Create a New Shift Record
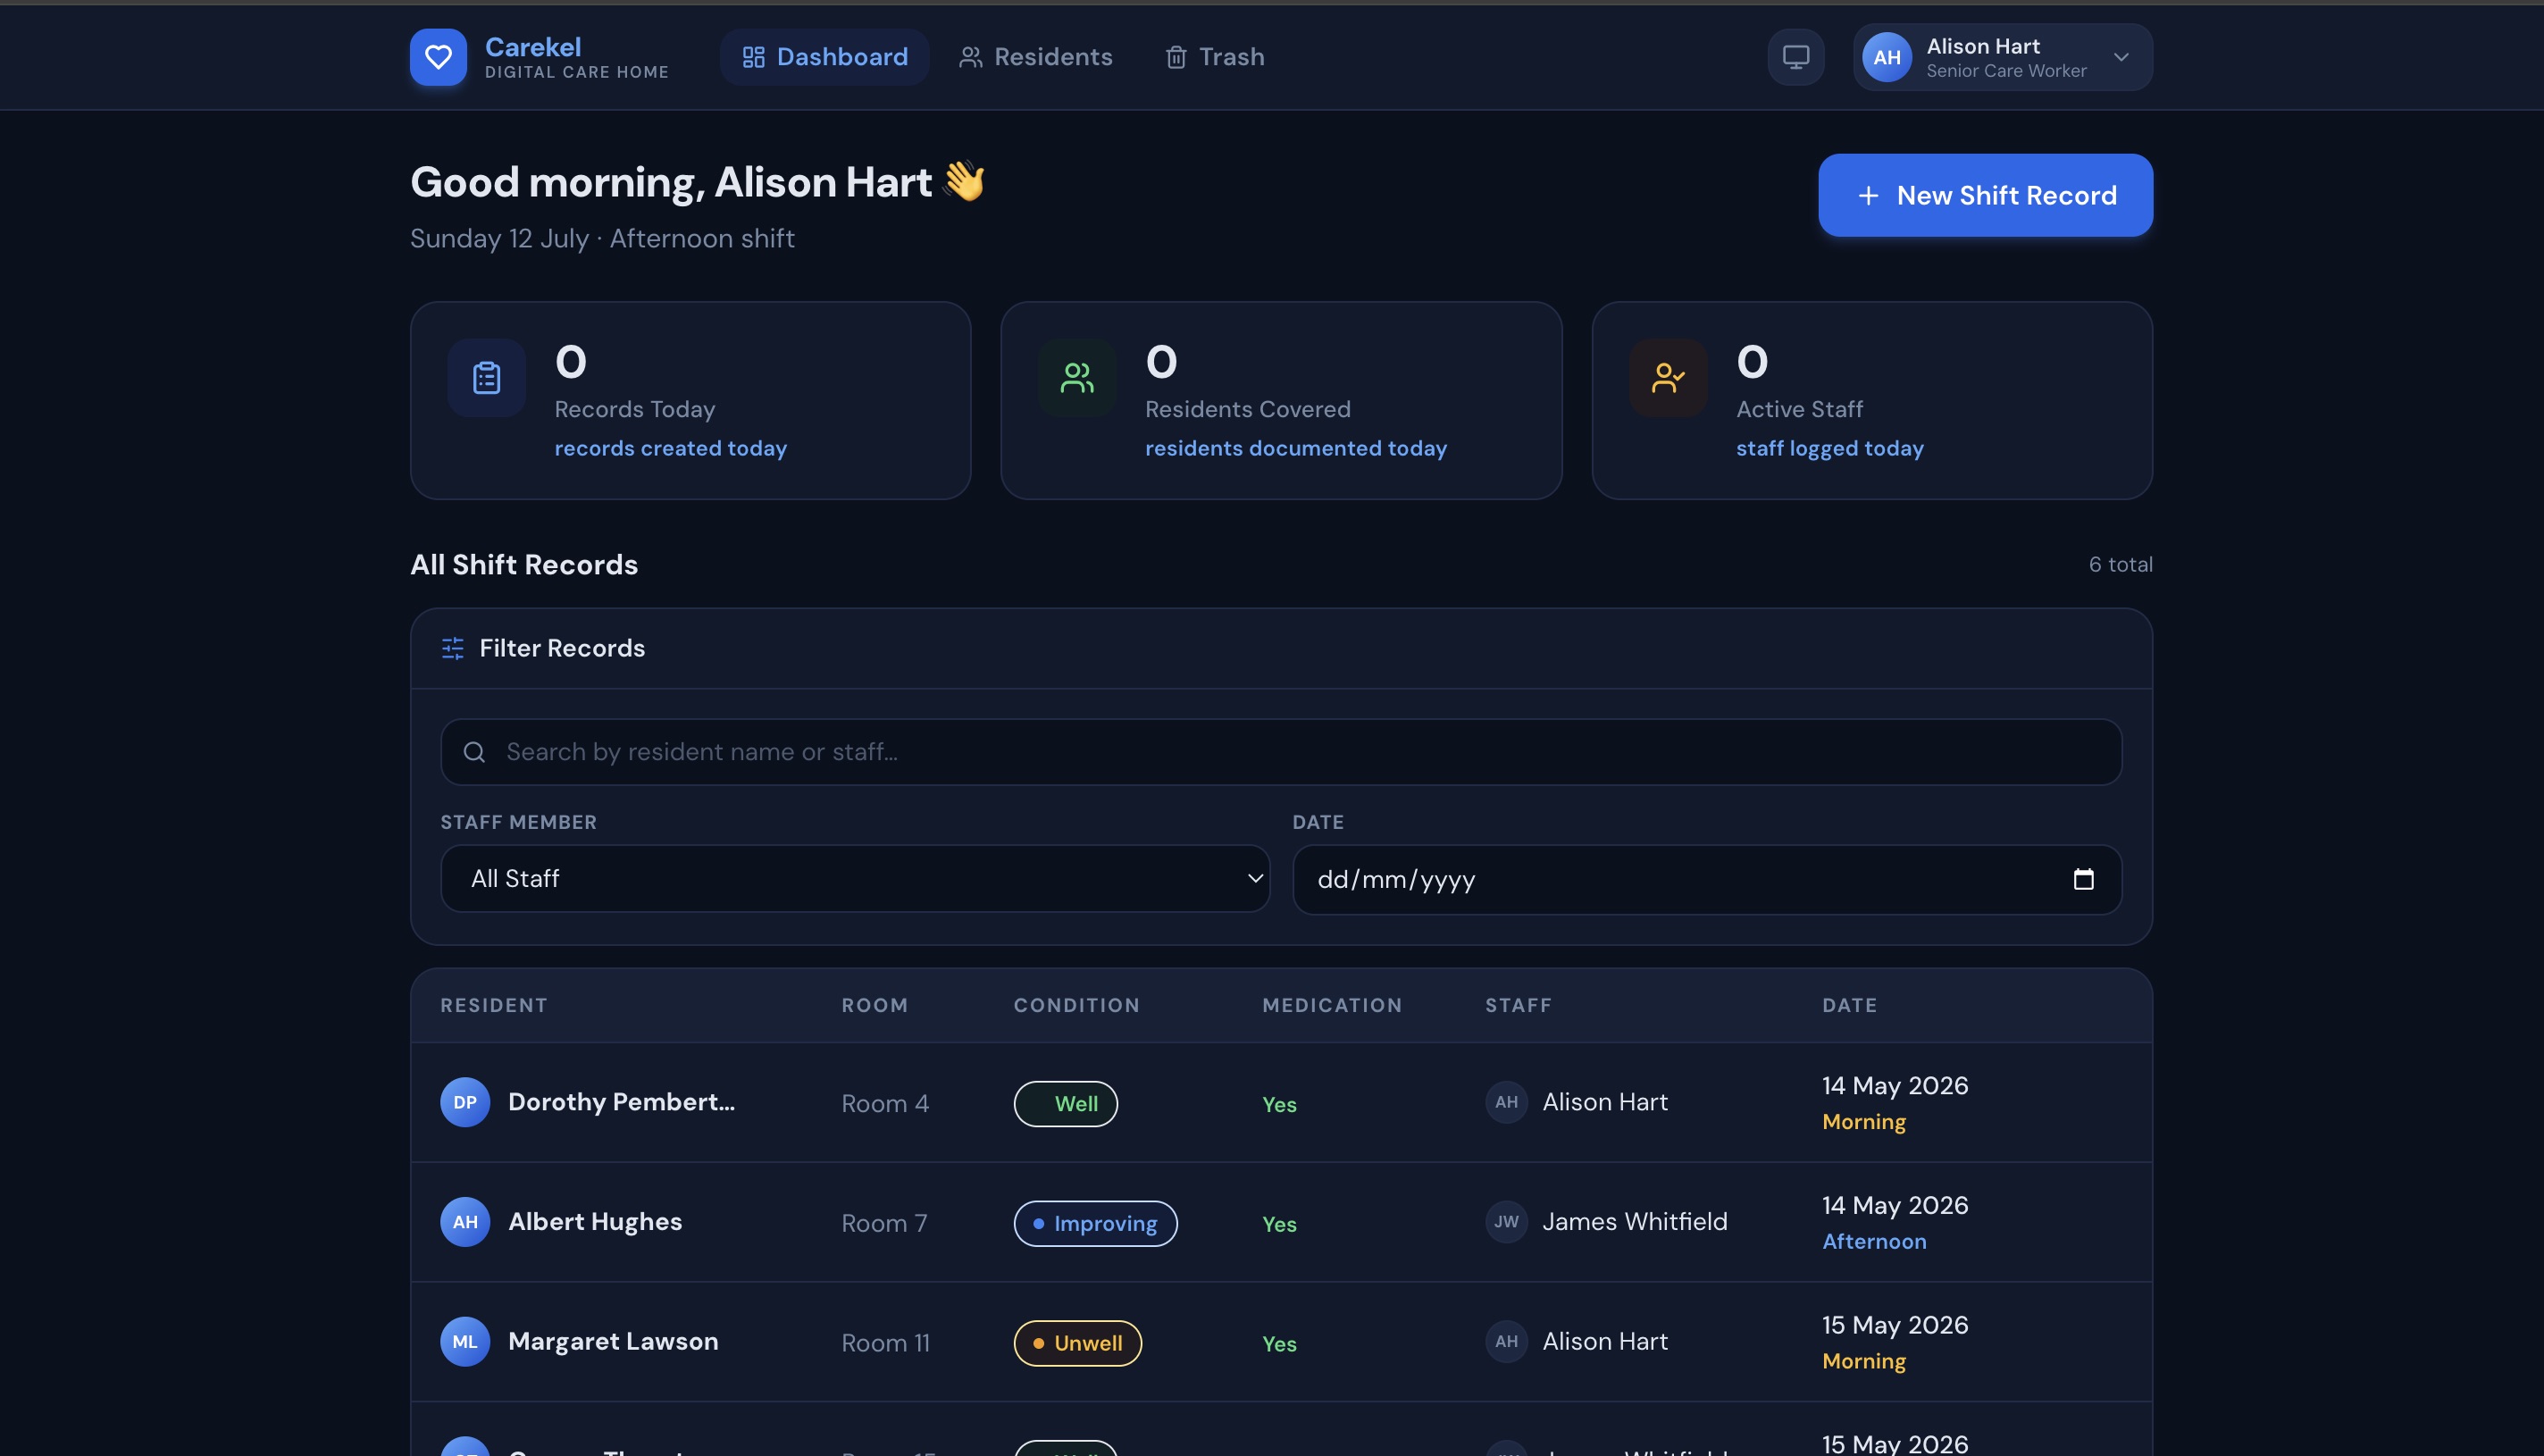 pos(1985,195)
